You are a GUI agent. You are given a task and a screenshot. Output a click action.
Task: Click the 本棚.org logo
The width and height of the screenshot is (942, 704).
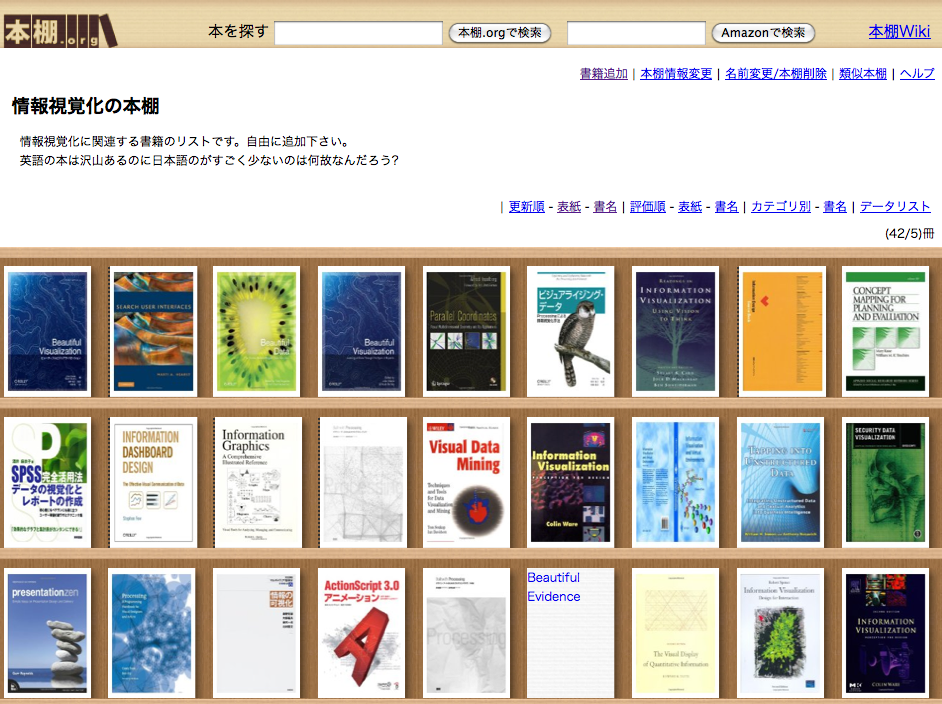pyautogui.click(x=60, y=31)
